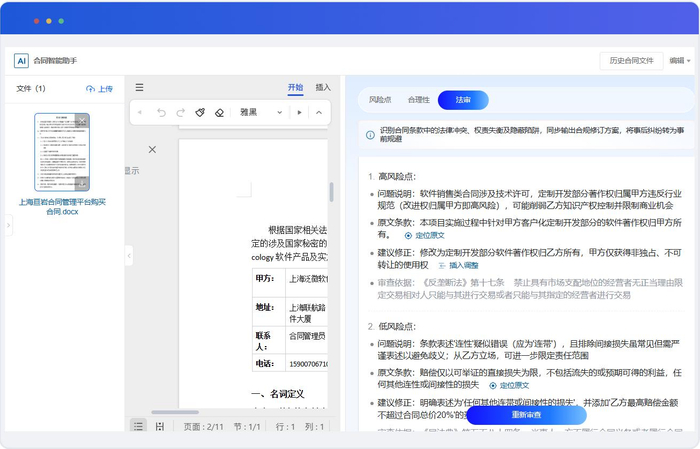This screenshot has height=449, width=700.
Task: Switch to the 风险点 tab
Action: pos(380,100)
